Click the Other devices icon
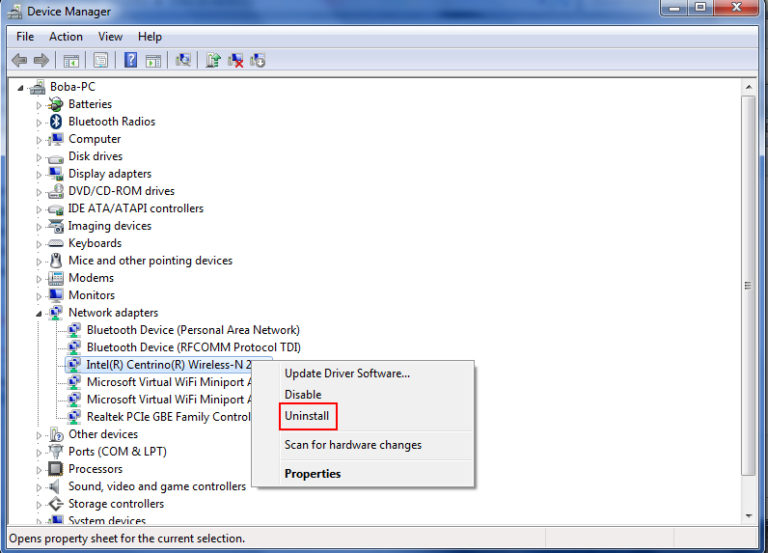The height and width of the screenshot is (553, 768). pyautogui.click(x=56, y=434)
